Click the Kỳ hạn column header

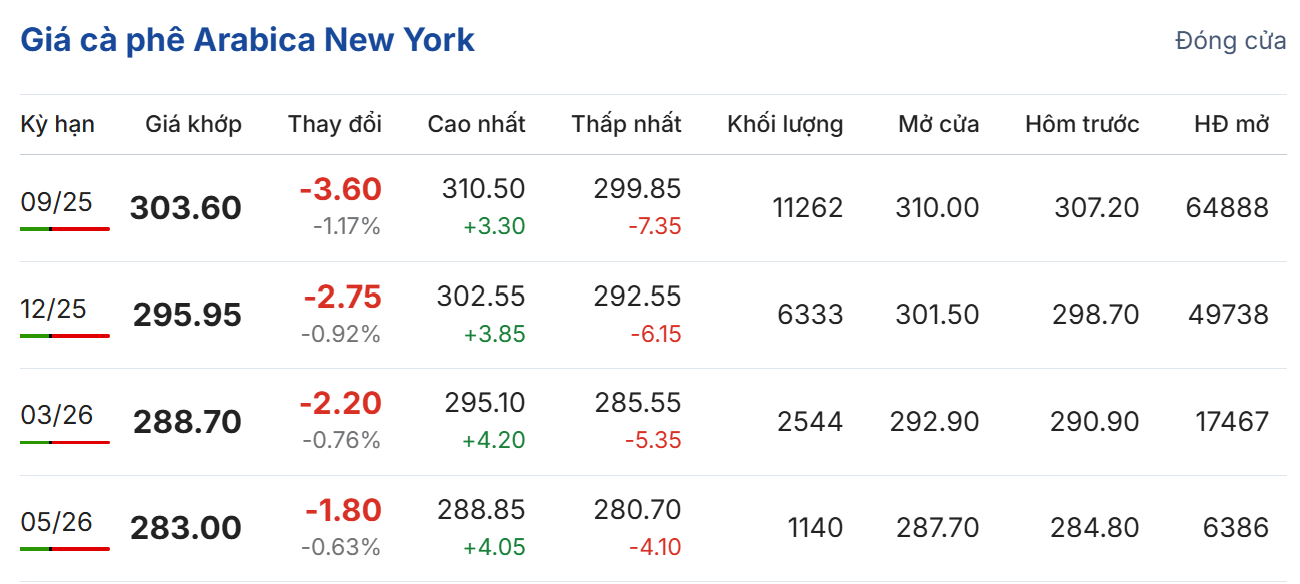coord(58,124)
